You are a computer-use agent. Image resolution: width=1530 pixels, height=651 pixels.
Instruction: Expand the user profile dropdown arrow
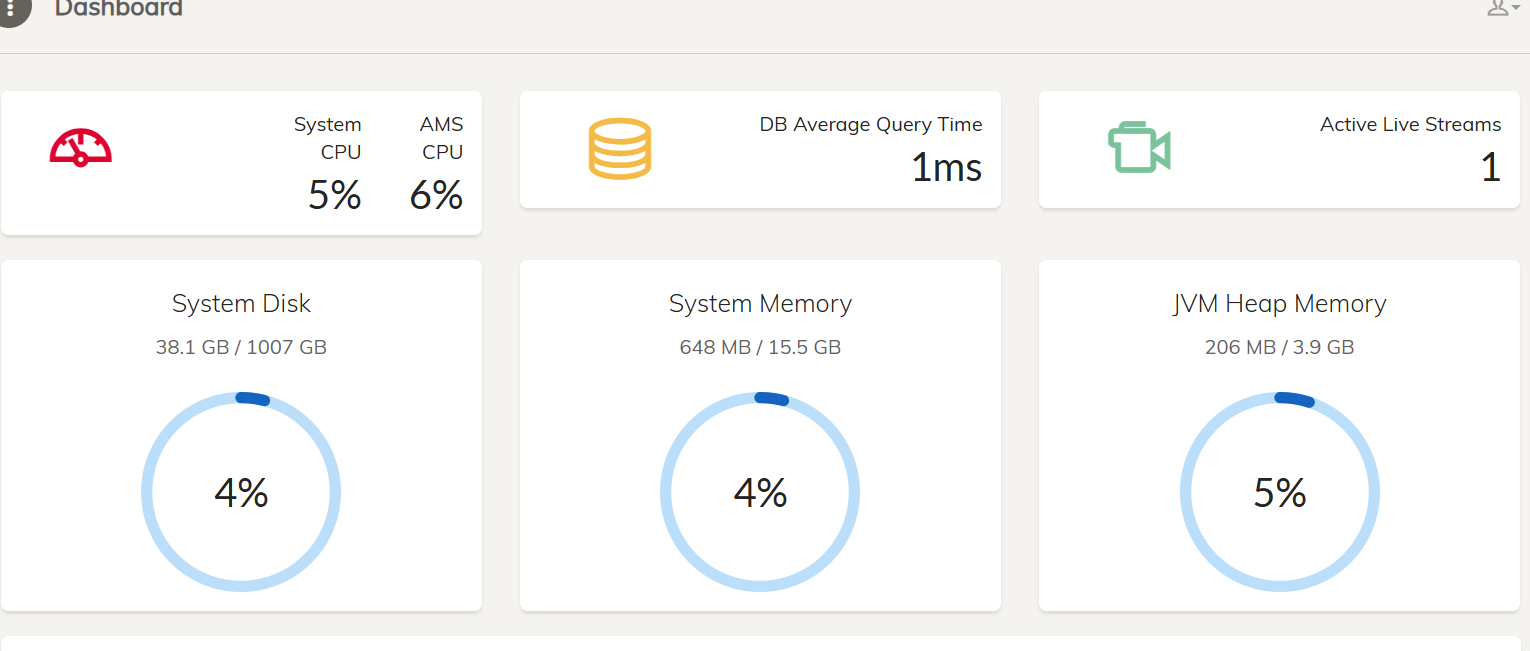click(x=1516, y=7)
